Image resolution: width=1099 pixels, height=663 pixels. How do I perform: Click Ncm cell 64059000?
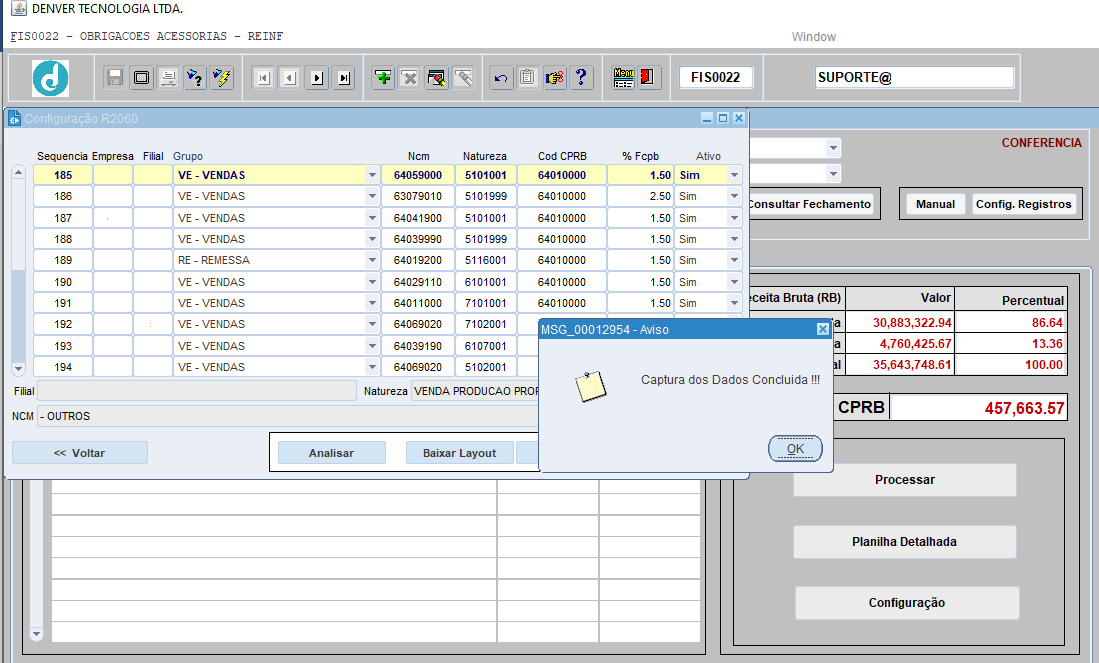click(x=418, y=175)
